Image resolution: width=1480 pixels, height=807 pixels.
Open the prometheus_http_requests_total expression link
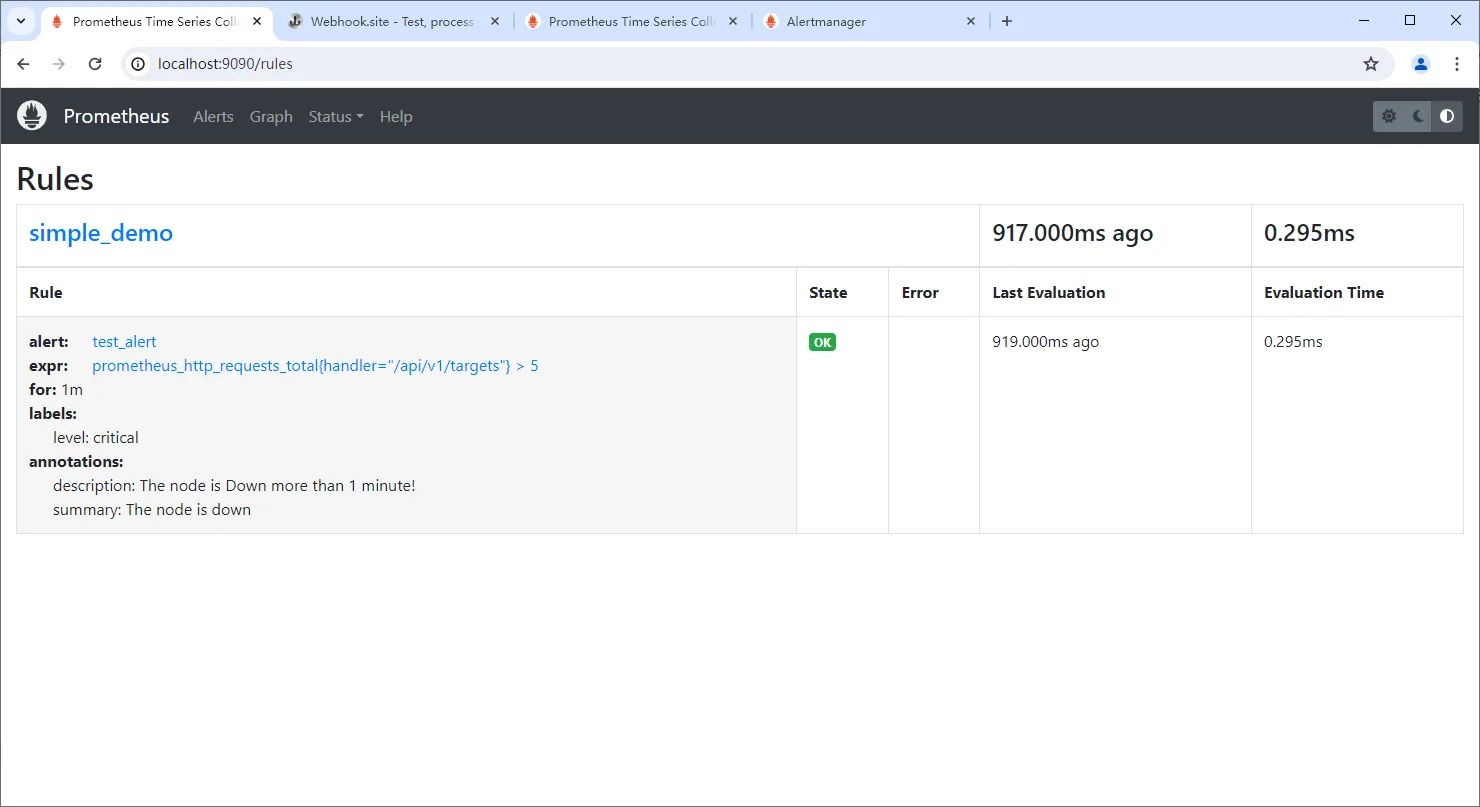point(315,365)
